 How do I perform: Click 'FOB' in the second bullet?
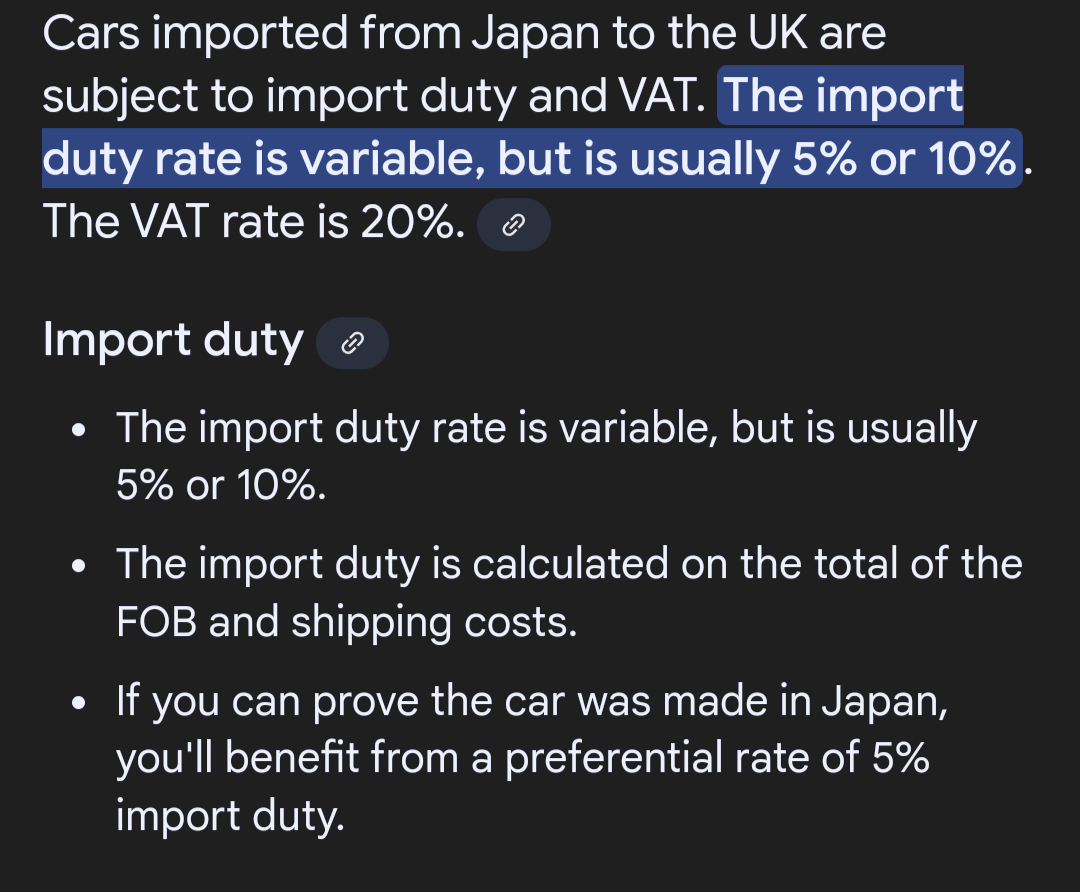coord(156,622)
